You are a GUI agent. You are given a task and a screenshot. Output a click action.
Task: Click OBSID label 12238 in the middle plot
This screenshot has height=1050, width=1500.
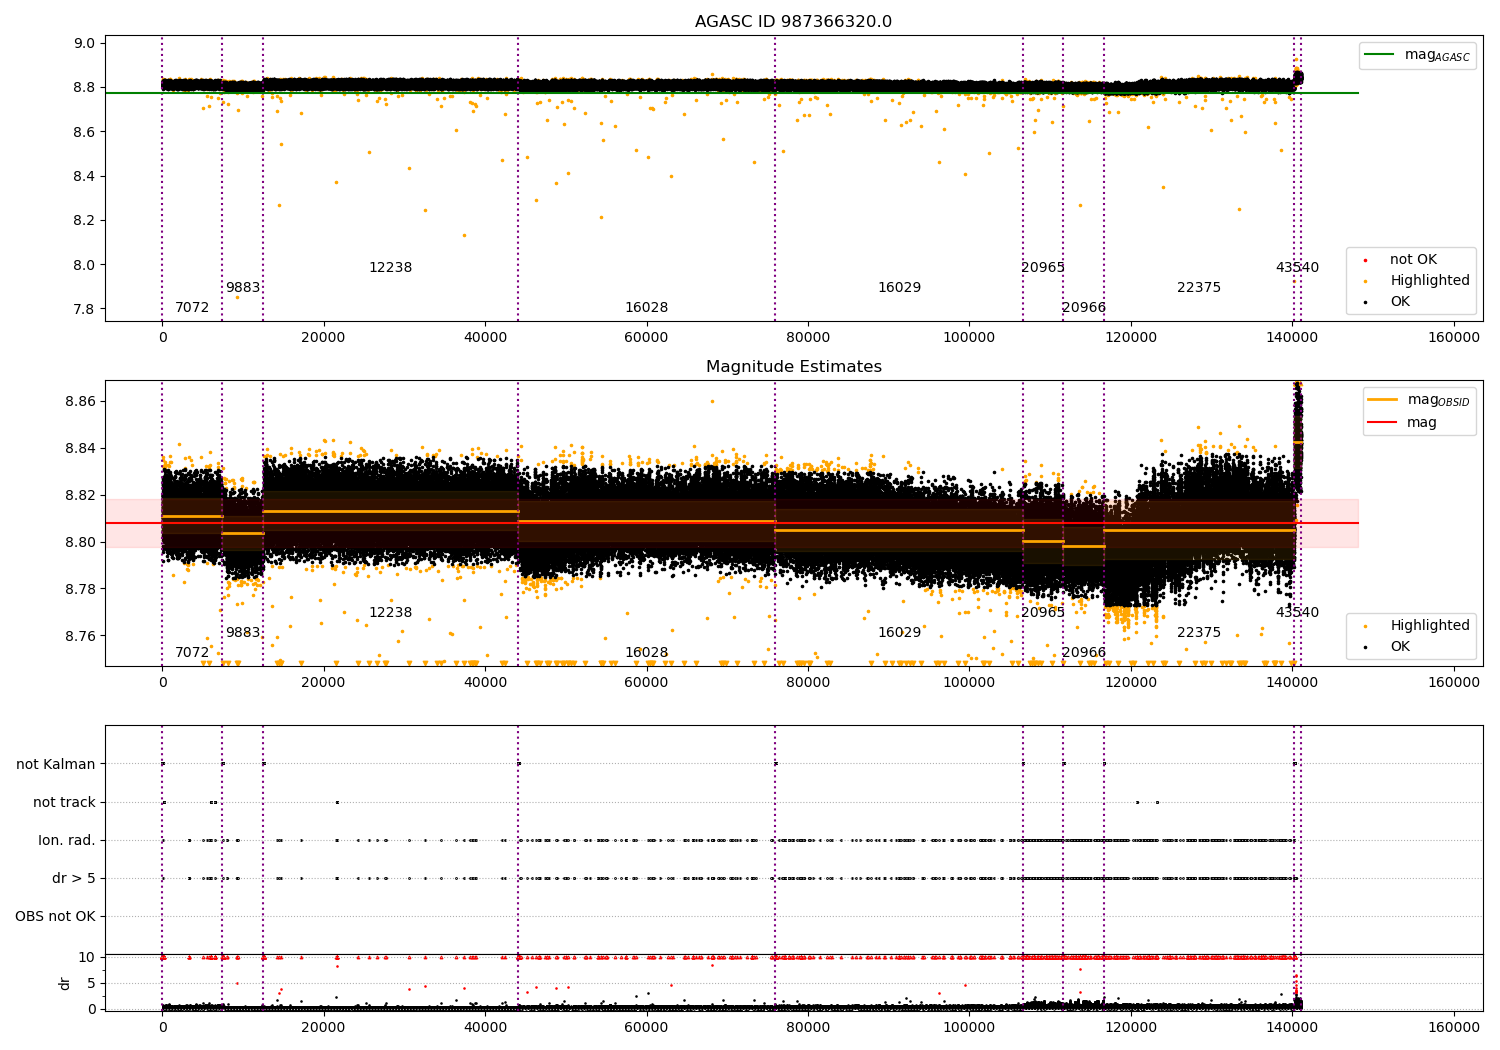pyautogui.click(x=390, y=613)
